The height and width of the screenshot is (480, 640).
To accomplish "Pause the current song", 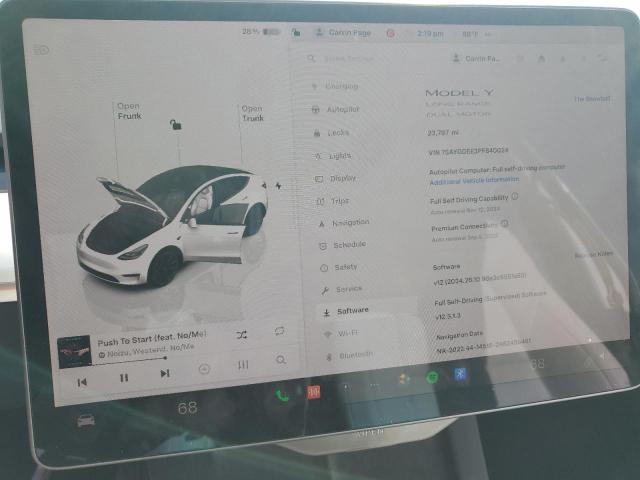I will [x=124, y=378].
